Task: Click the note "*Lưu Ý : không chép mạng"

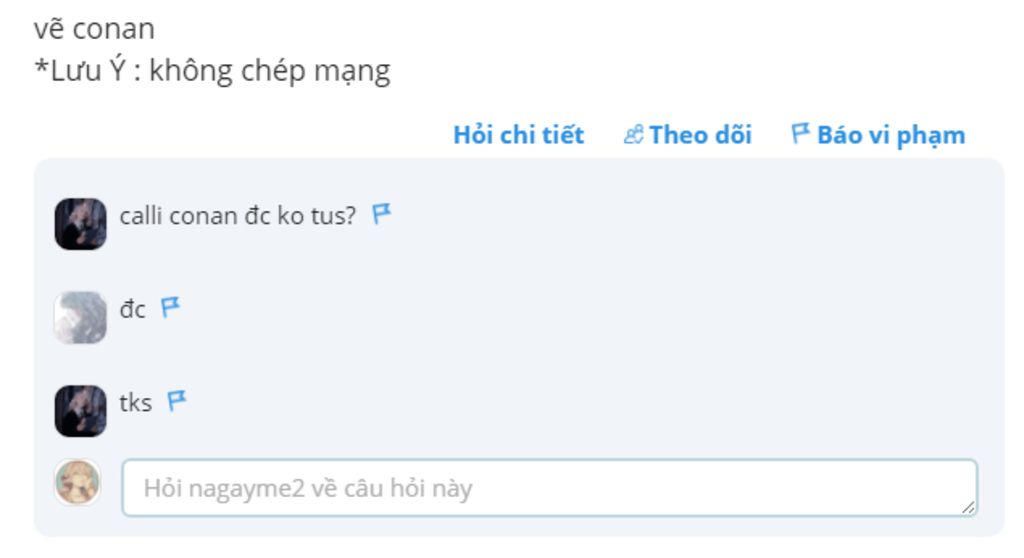Action: pyautogui.click(x=212, y=71)
